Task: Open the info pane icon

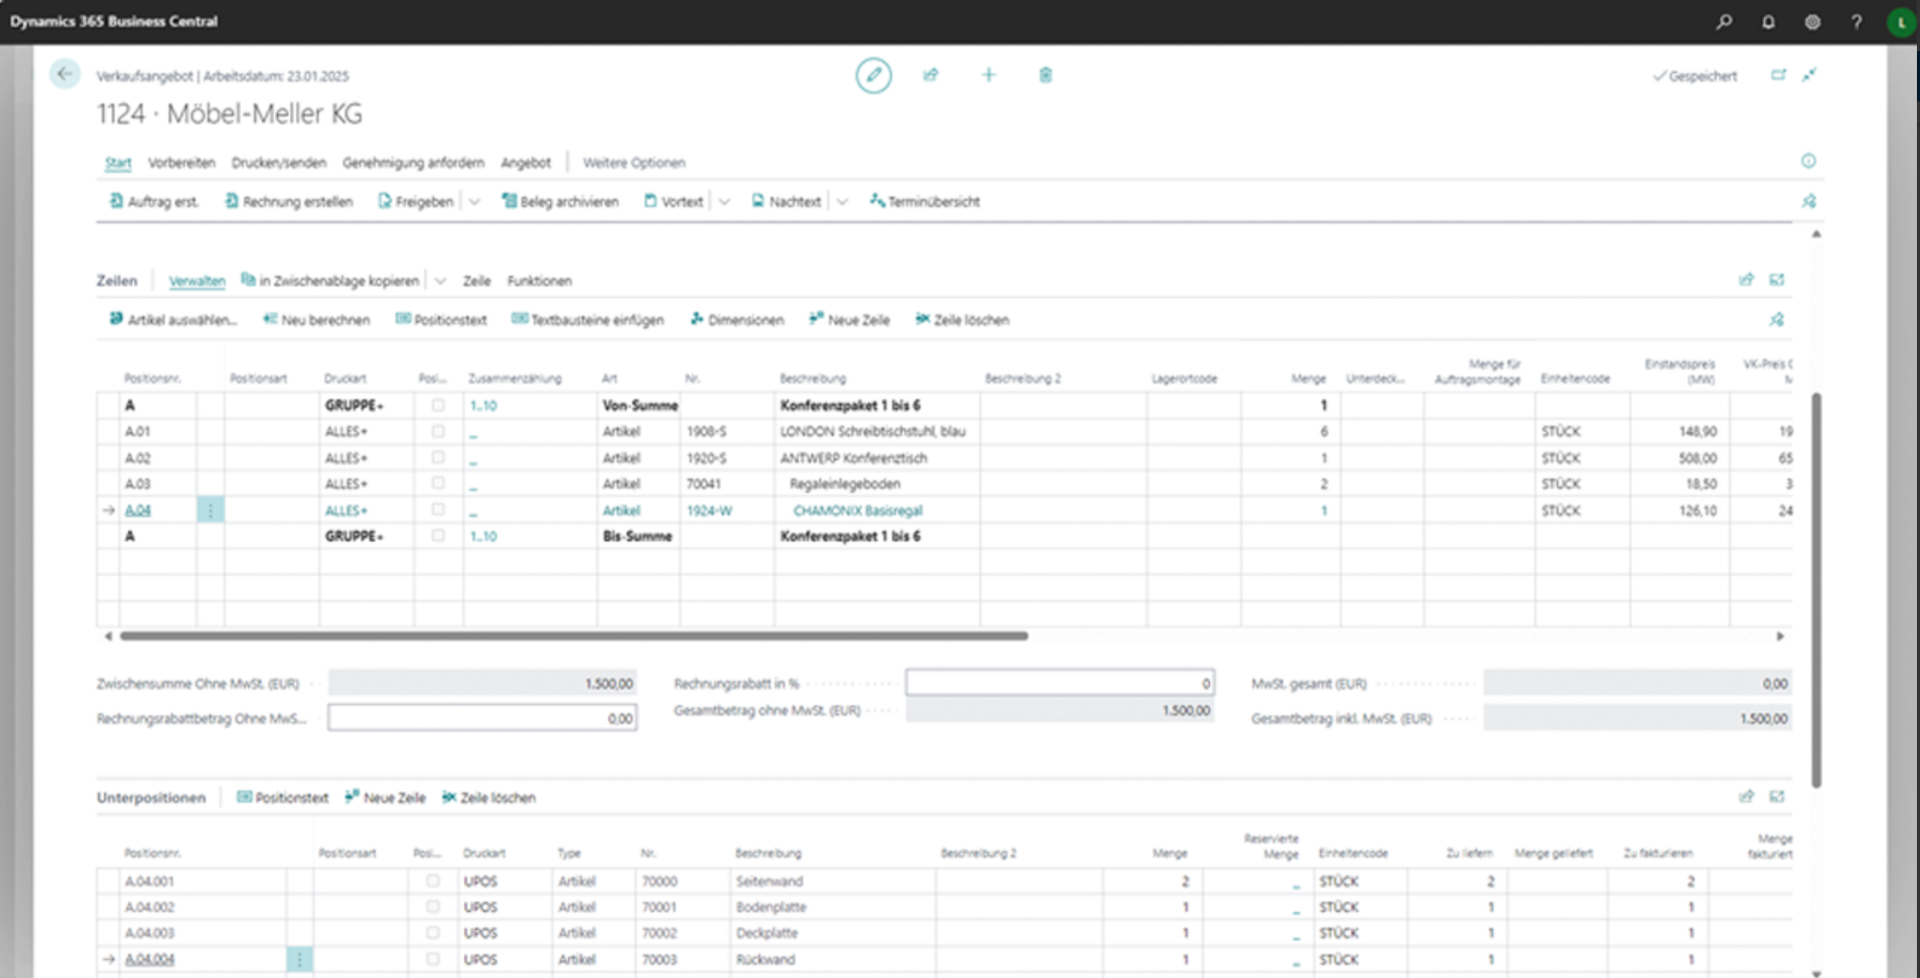Action: [1808, 161]
